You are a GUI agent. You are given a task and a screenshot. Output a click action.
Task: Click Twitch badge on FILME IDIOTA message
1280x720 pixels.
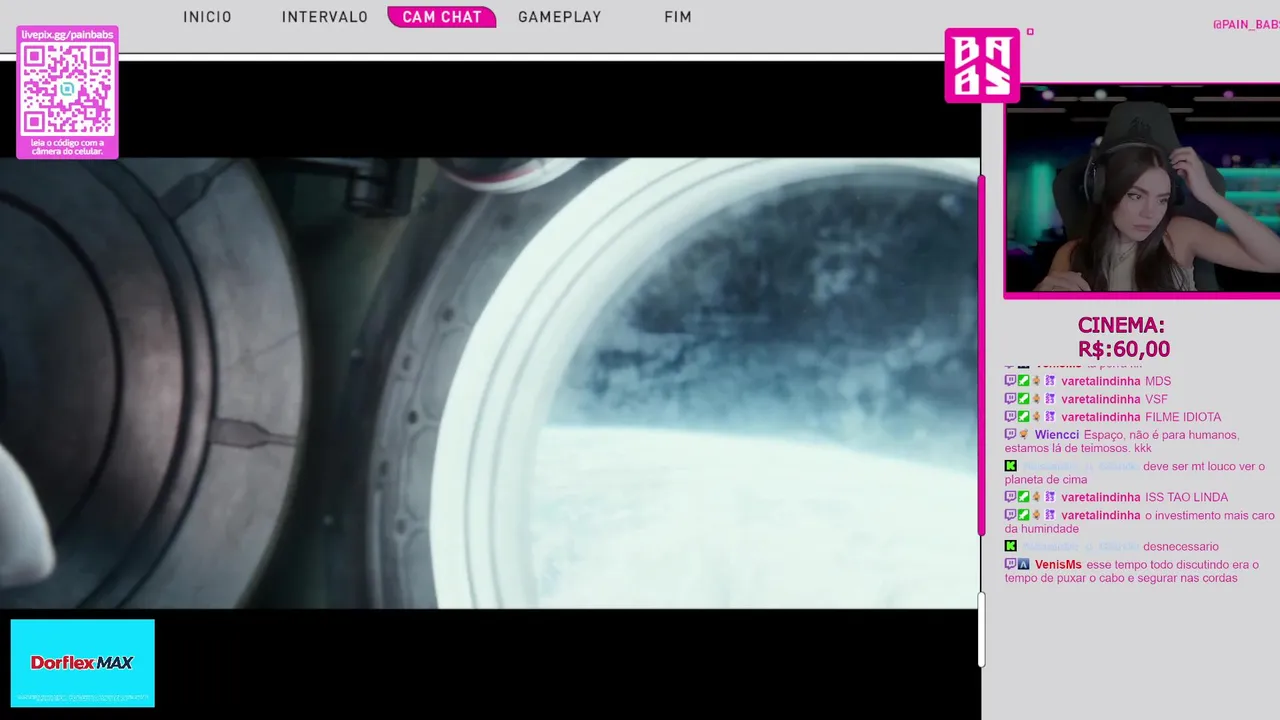point(1010,417)
